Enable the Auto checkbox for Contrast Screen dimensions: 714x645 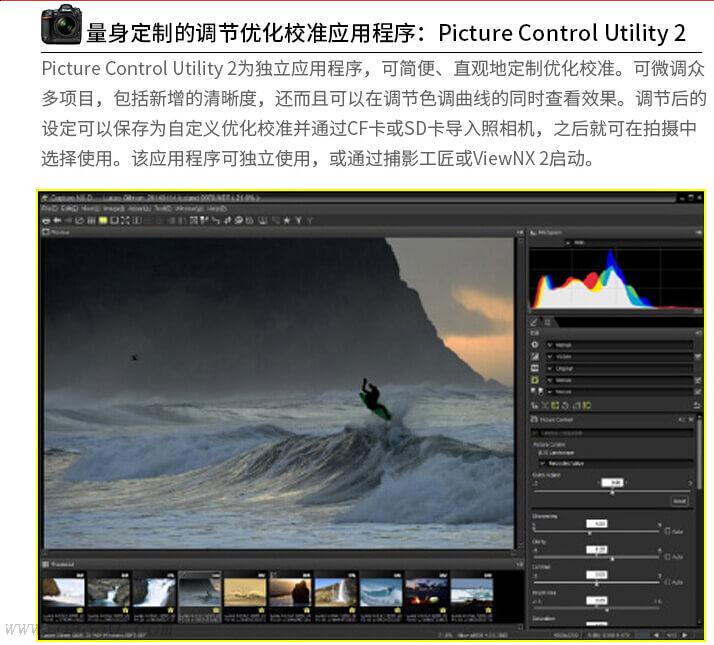coord(668,582)
